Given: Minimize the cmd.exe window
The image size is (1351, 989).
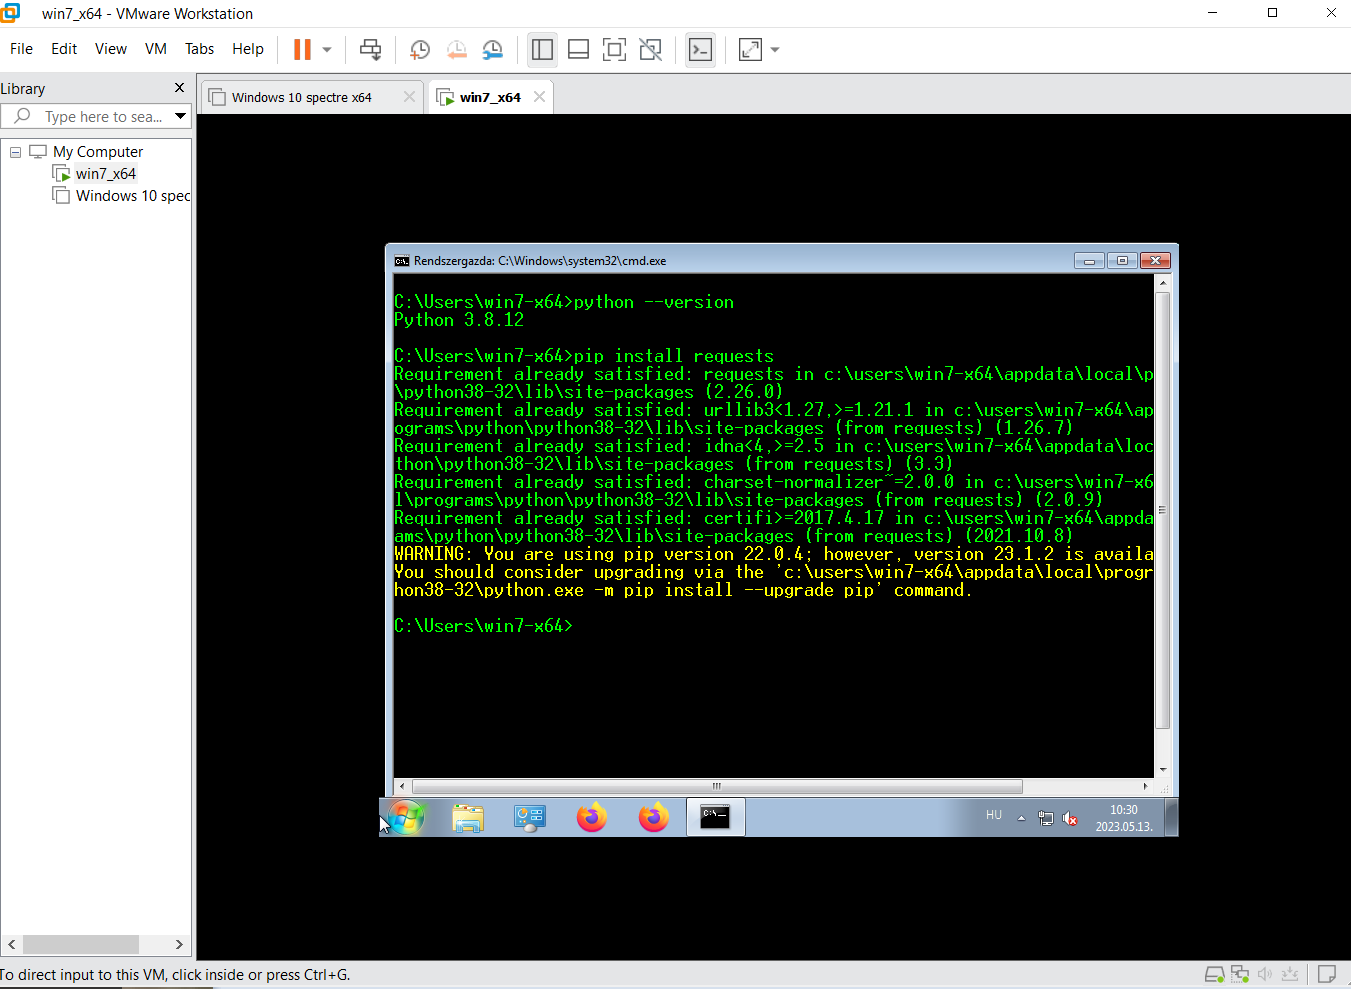Looking at the screenshot, I should [1089, 261].
